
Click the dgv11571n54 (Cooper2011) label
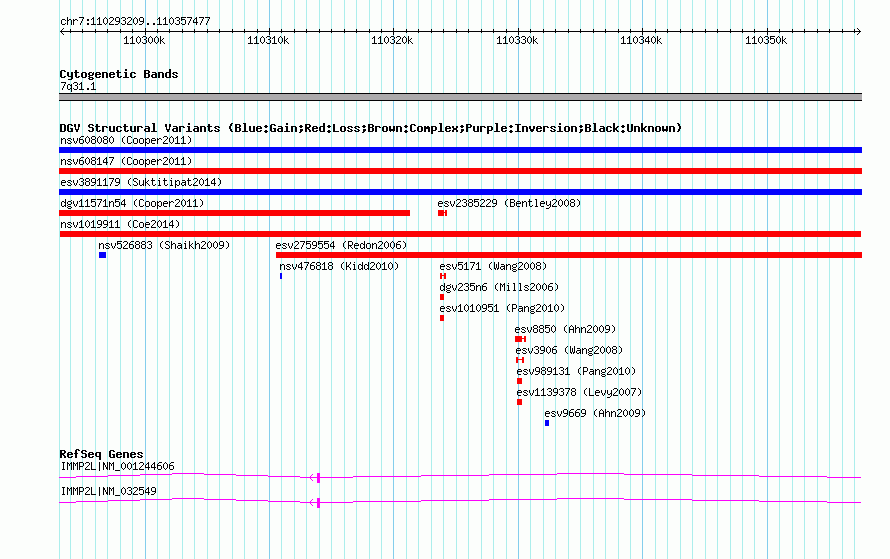[x=132, y=203]
